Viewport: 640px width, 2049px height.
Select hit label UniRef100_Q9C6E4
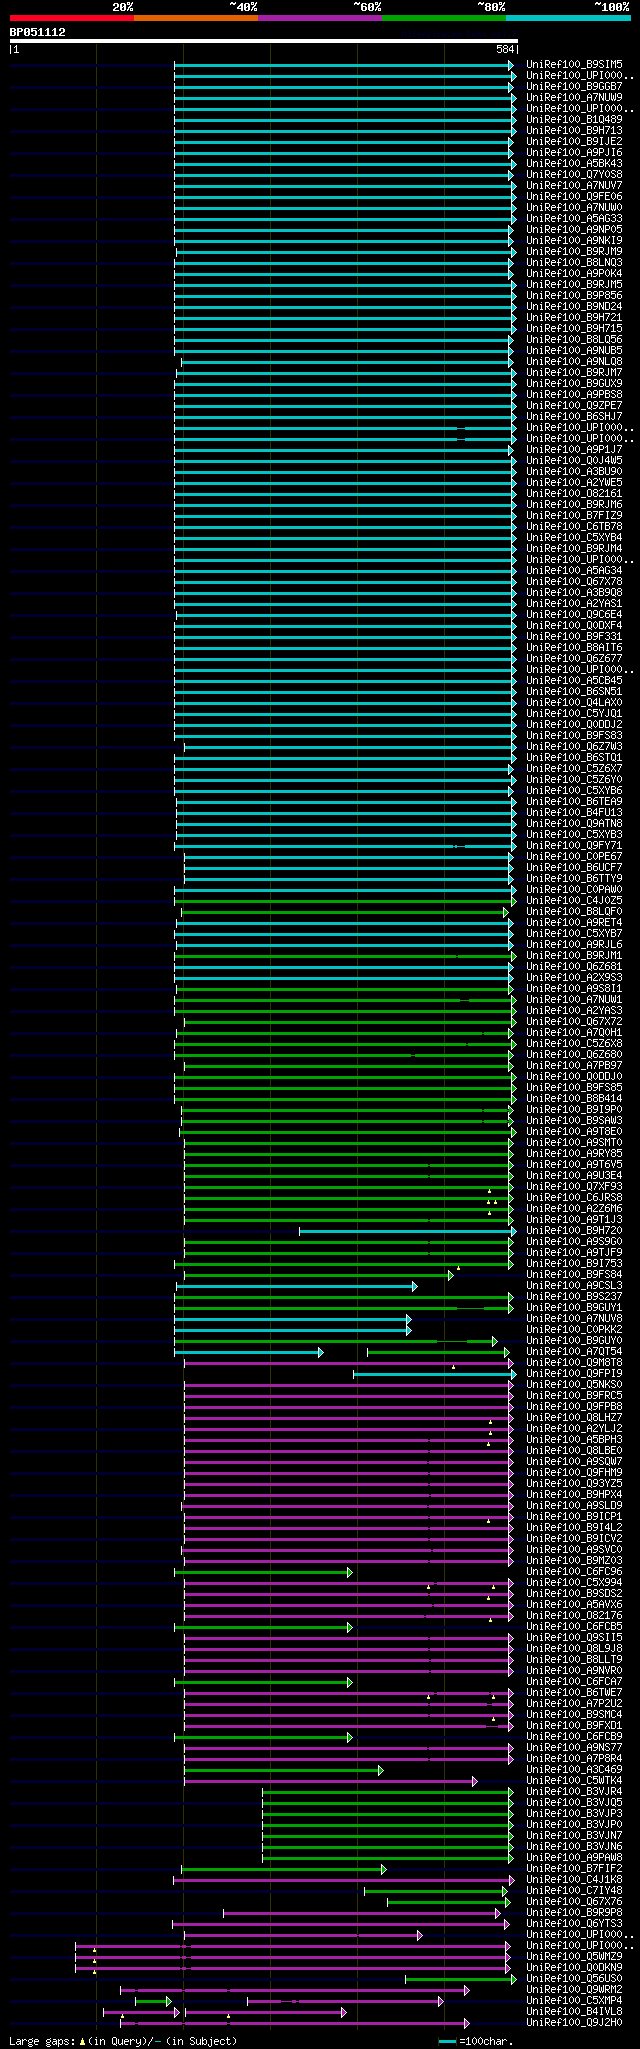click(x=574, y=615)
